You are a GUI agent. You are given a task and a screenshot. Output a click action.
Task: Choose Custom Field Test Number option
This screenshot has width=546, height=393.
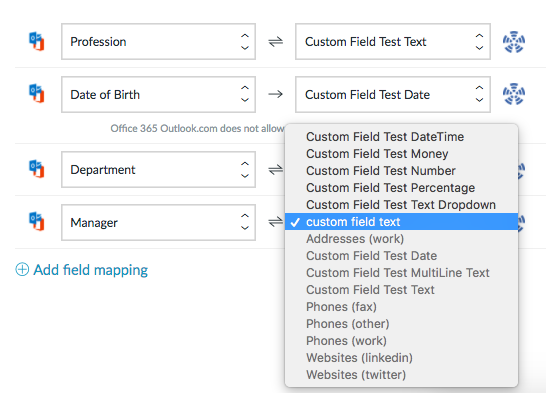pyautogui.click(x=401, y=171)
